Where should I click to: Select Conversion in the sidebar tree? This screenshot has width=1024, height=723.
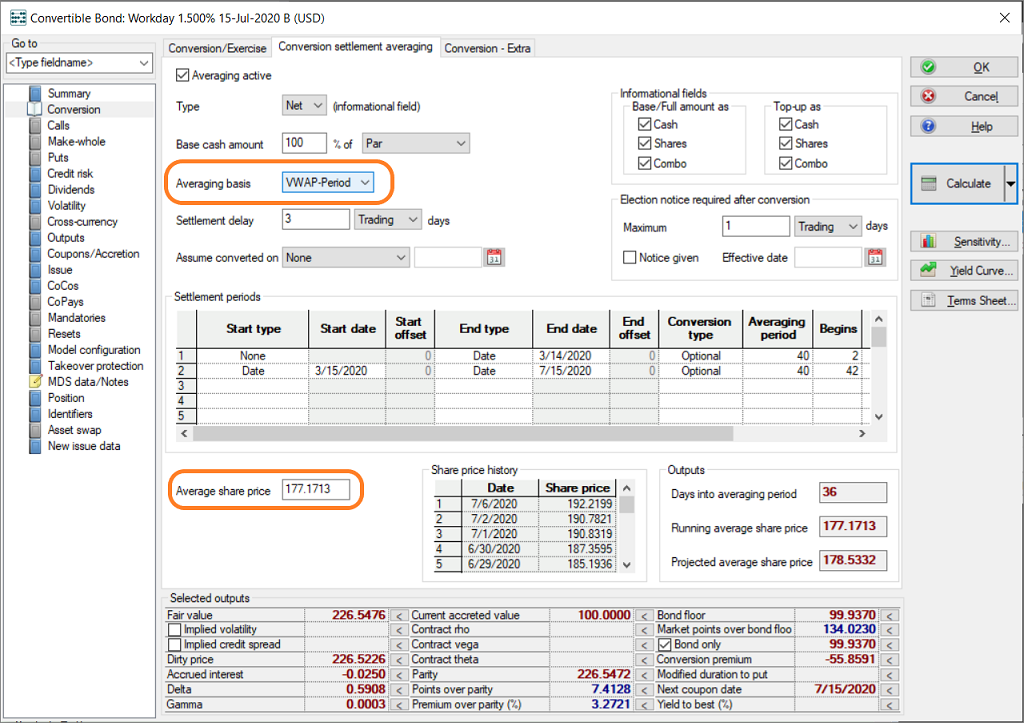(74, 110)
